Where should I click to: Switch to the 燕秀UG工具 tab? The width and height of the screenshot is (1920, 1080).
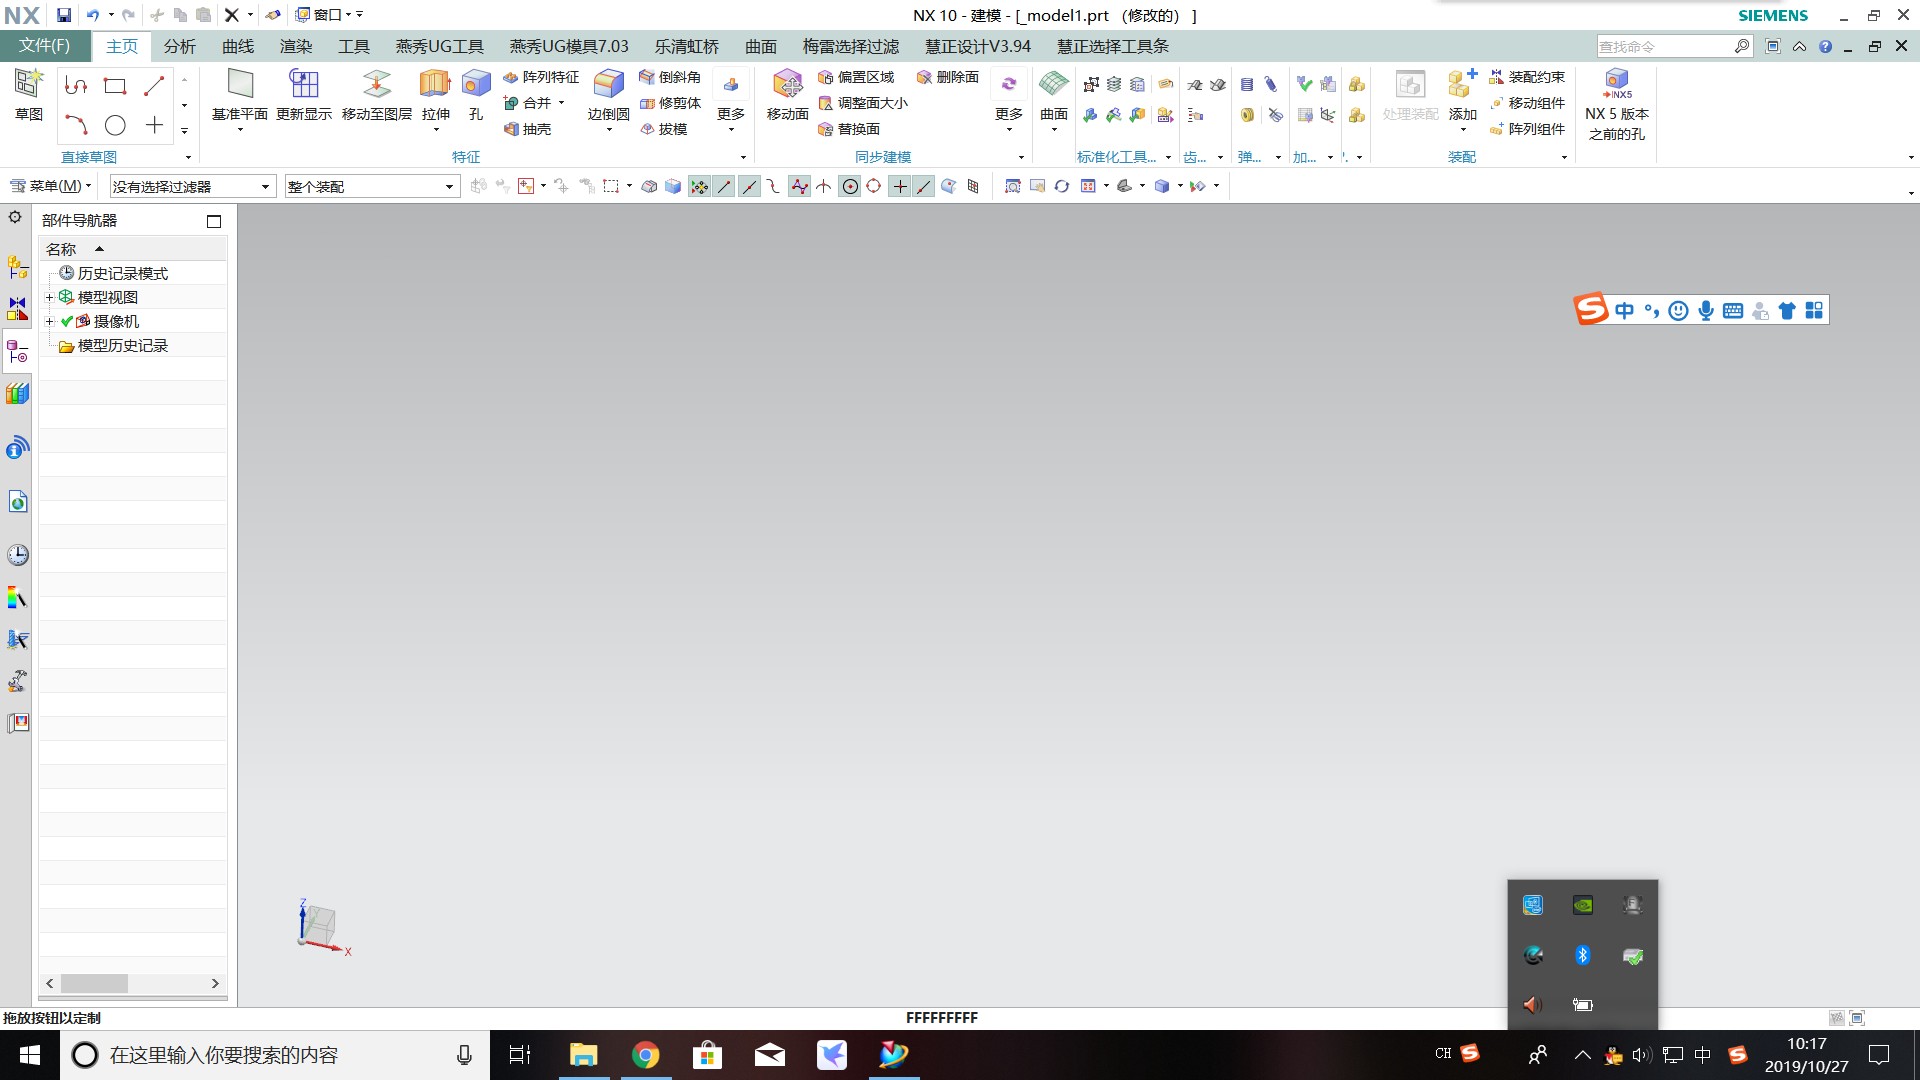click(440, 46)
